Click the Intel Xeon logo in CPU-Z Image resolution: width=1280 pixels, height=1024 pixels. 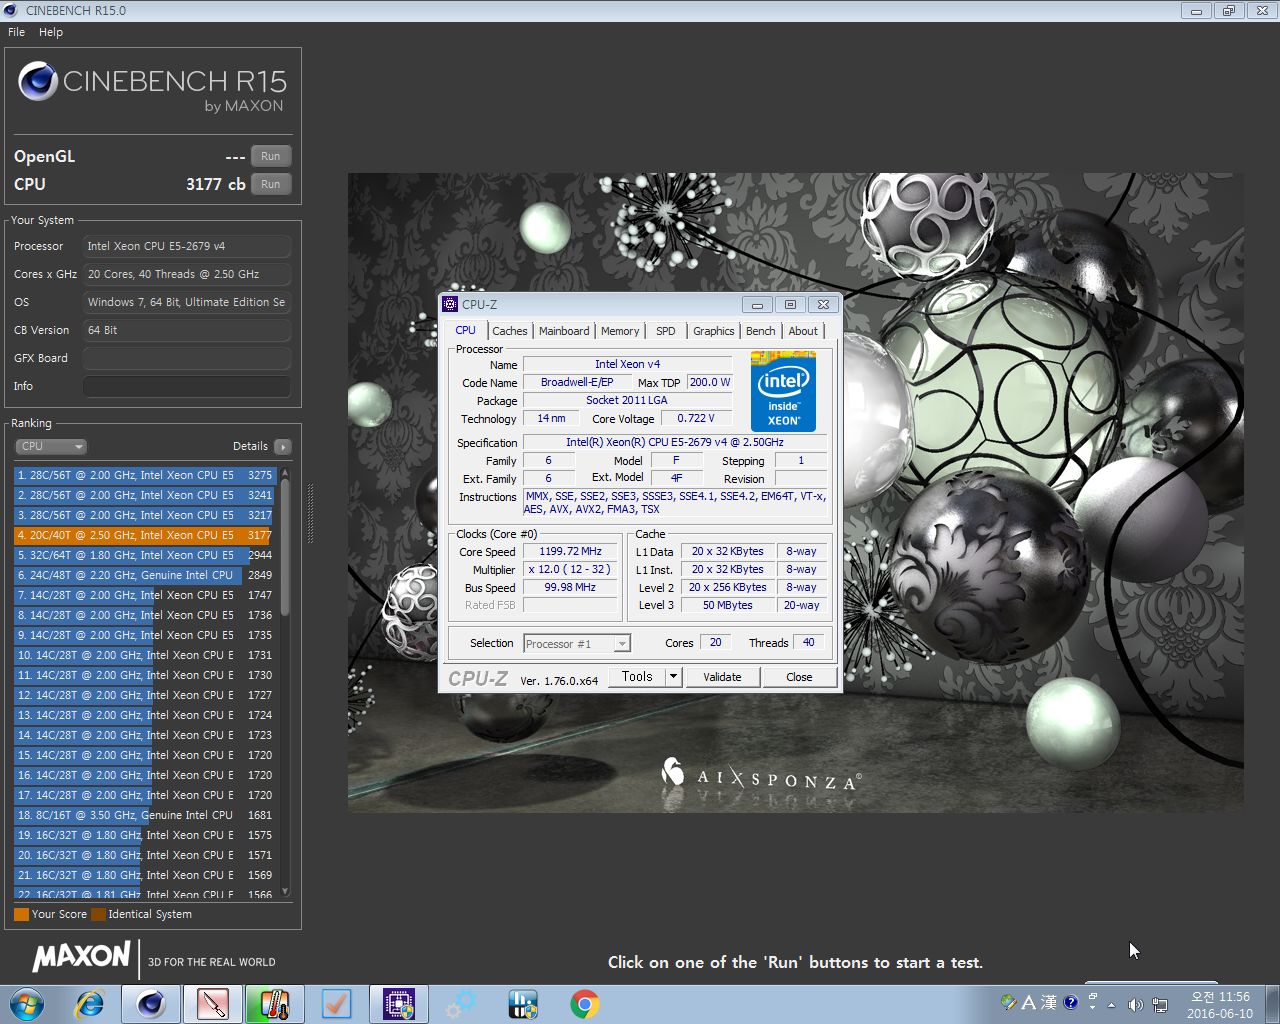(x=783, y=391)
